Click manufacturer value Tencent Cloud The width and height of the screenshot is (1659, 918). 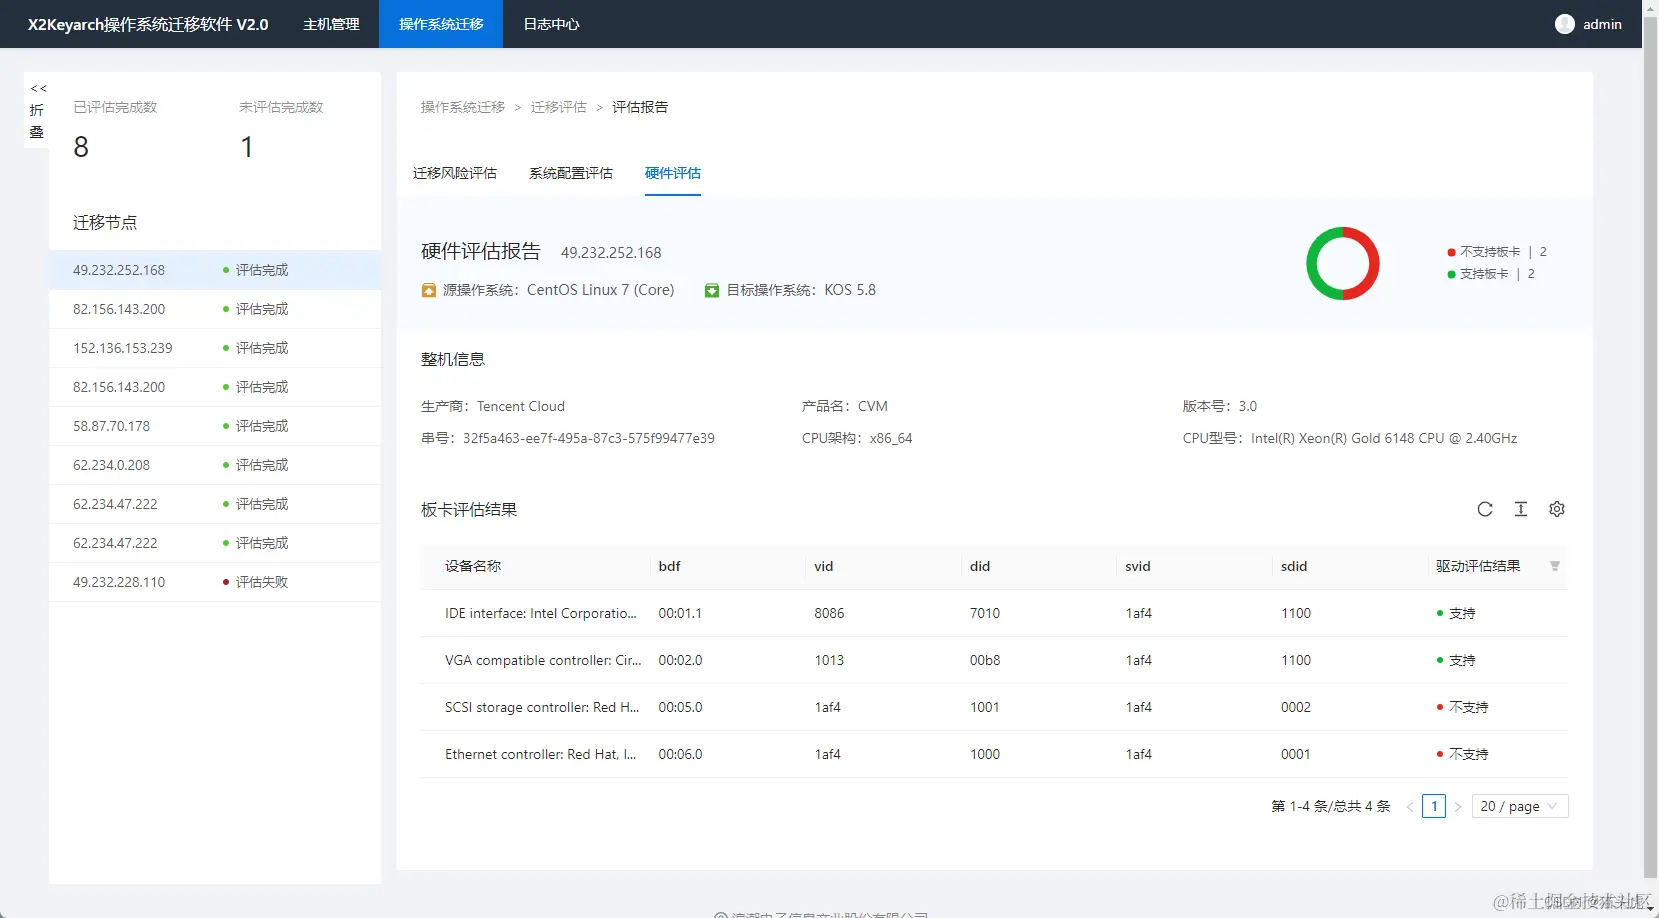521,406
